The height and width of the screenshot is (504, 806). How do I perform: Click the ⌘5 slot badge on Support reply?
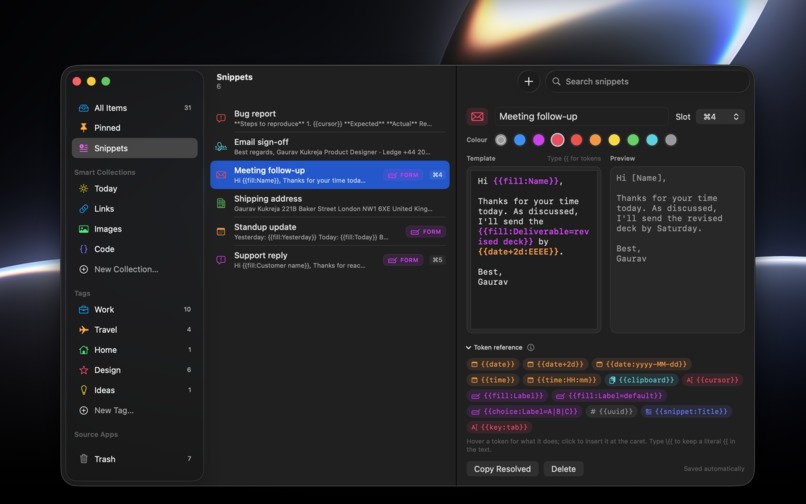click(437, 260)
